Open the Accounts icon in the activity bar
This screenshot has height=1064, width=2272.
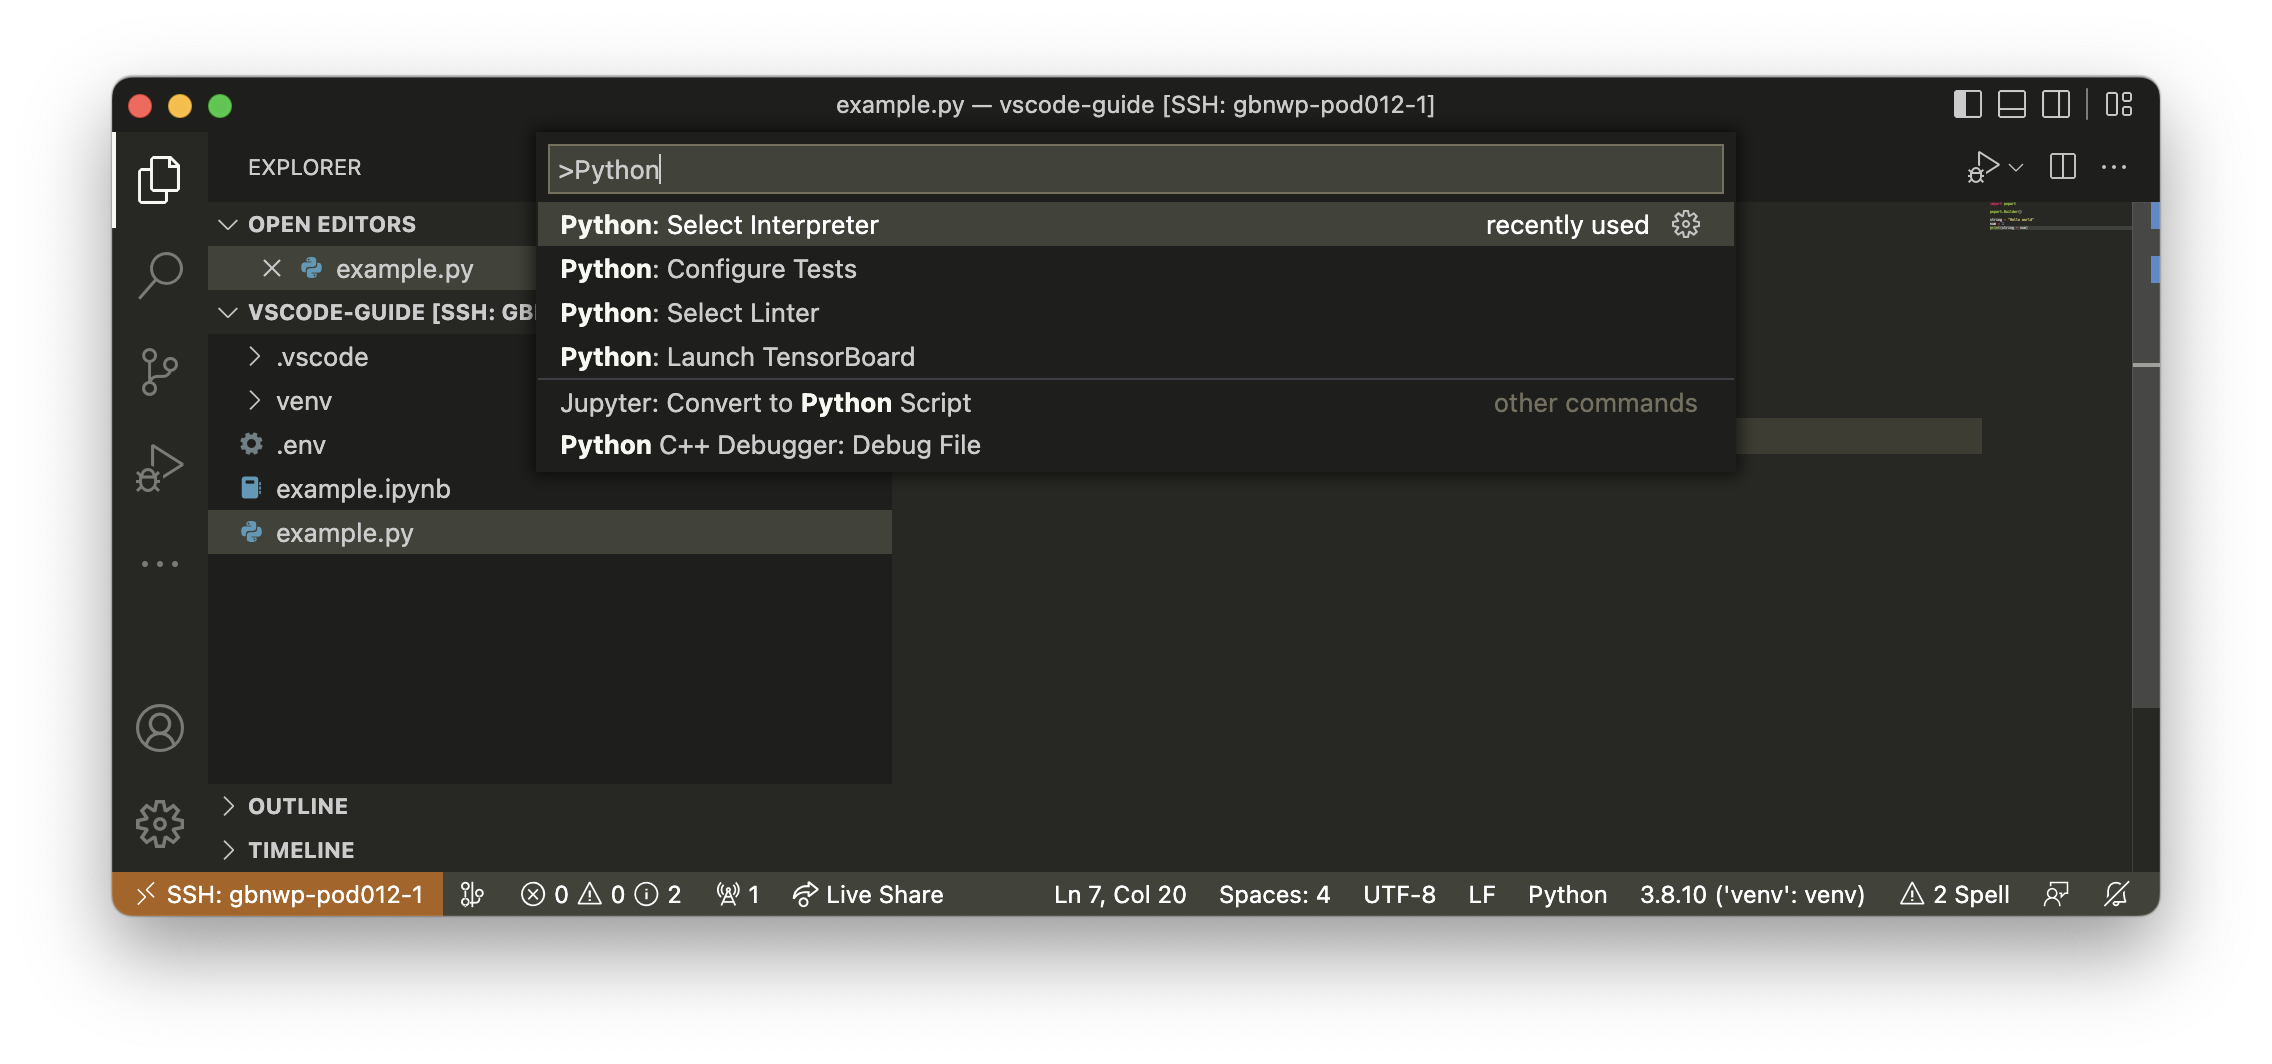click(159, 728)
